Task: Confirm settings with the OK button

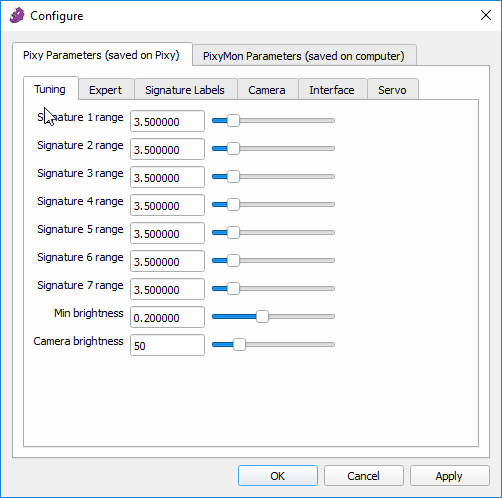Action: [278, 476]
